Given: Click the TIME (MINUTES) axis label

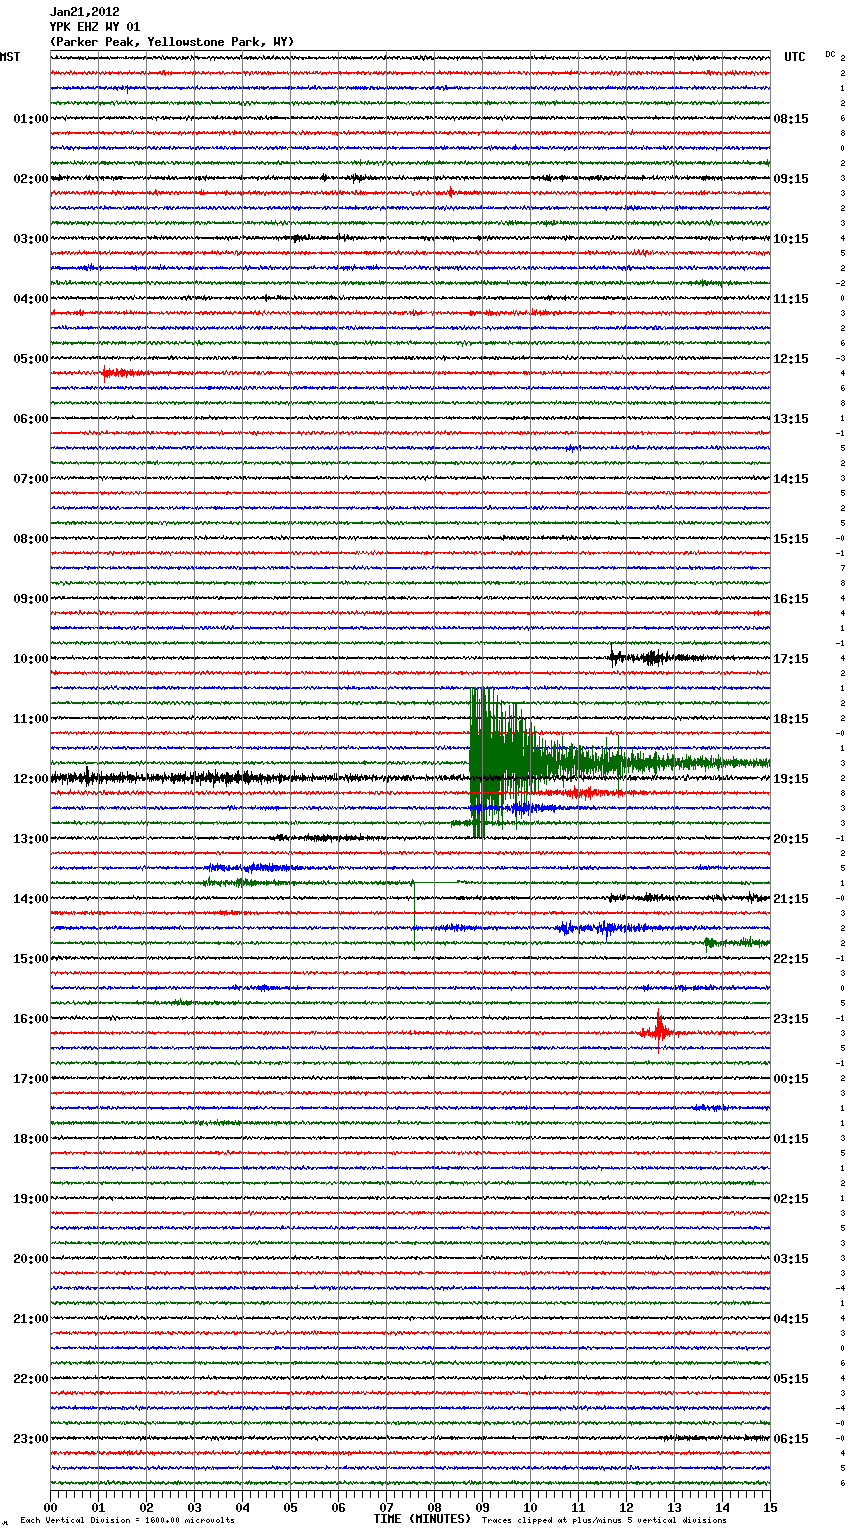Looking at the screenshot, I should [422, 1519].
